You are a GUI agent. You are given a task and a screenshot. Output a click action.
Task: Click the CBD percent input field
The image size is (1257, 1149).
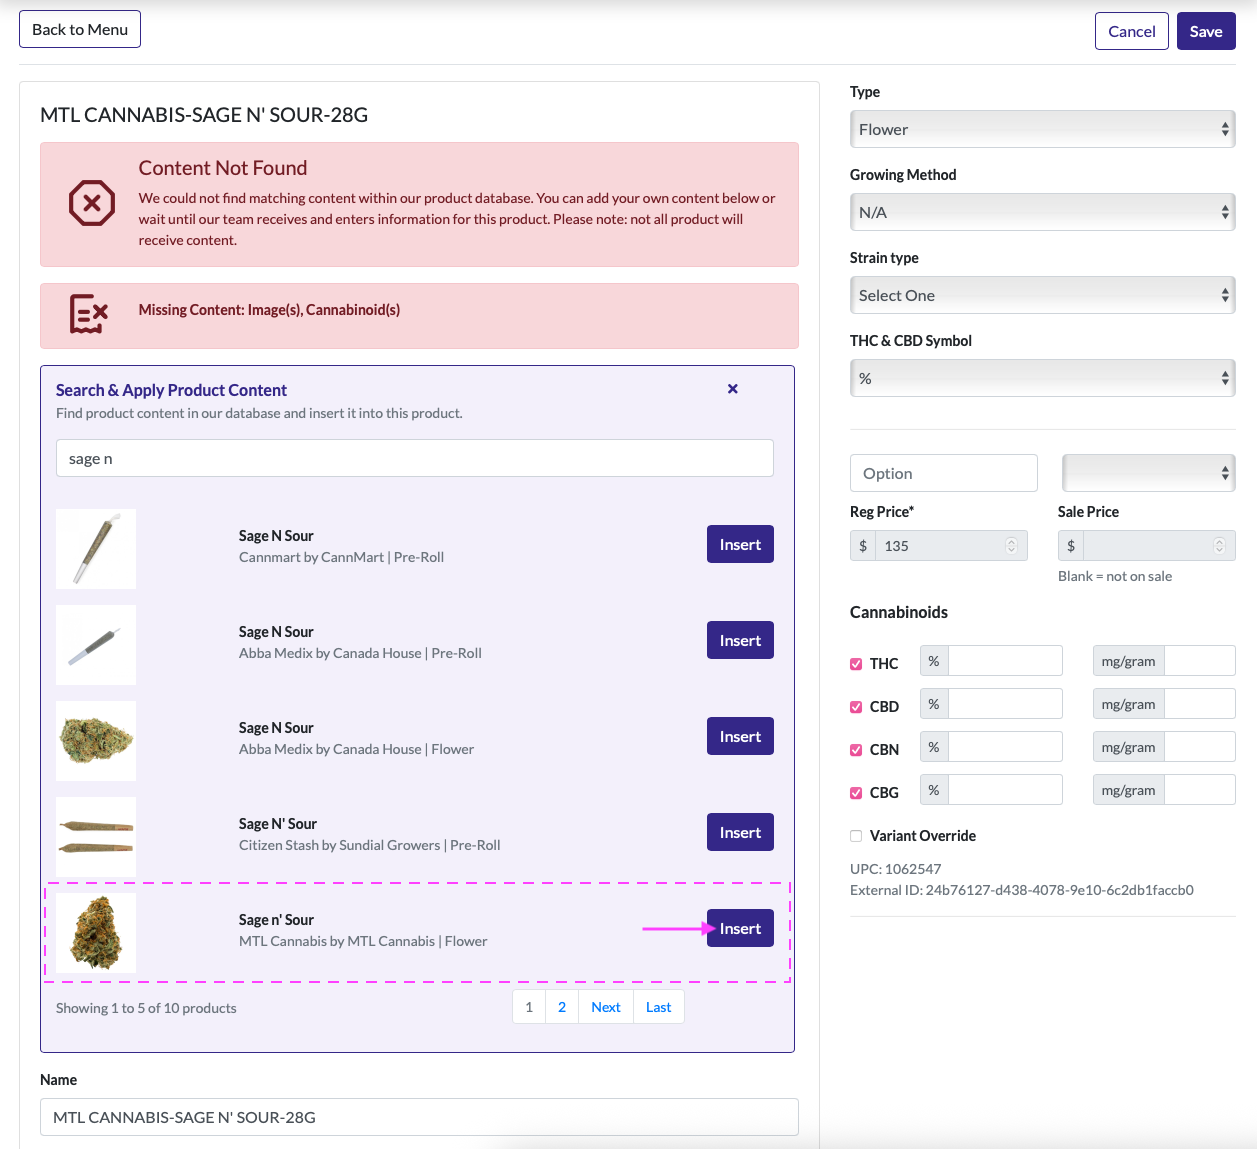(x=1005, y=704)
